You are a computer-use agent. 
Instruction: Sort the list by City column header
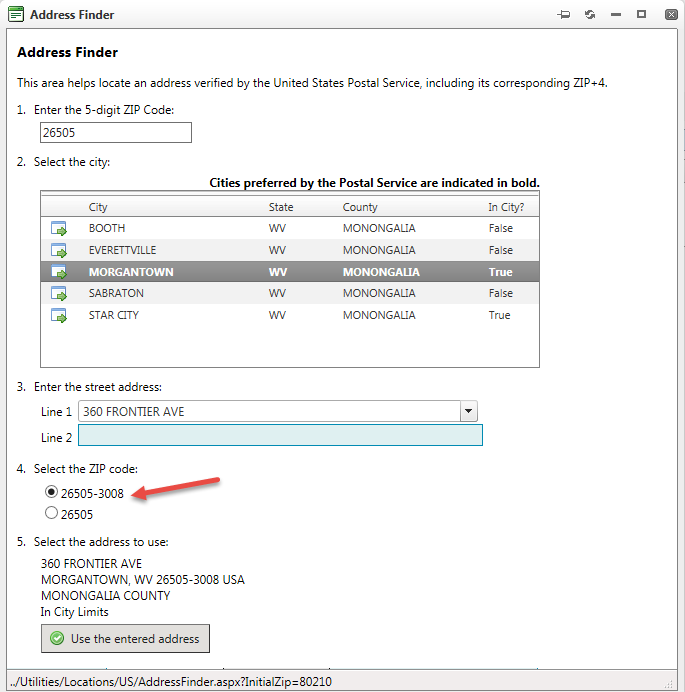(98, 207)
